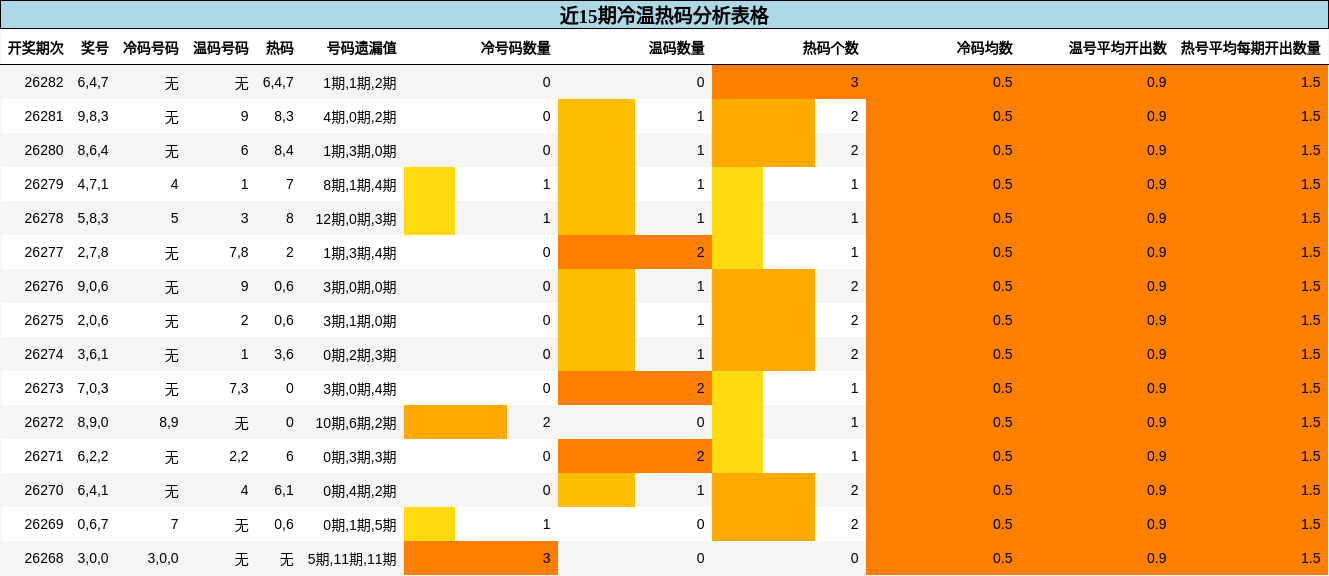Click the draw number 2,7,8
Image resolution: width=1329 pixels, height=576 pixels.
[93, 252]
